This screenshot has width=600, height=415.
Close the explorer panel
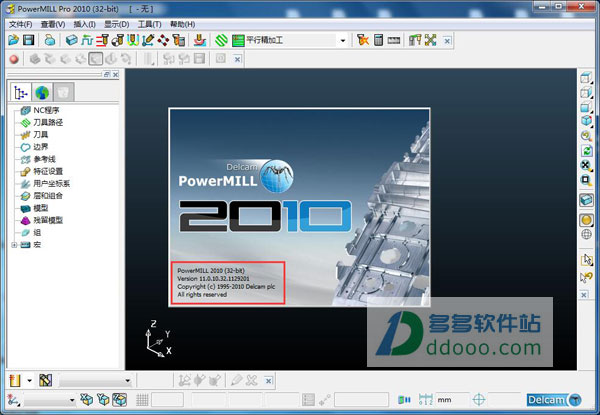coord(115,74)
